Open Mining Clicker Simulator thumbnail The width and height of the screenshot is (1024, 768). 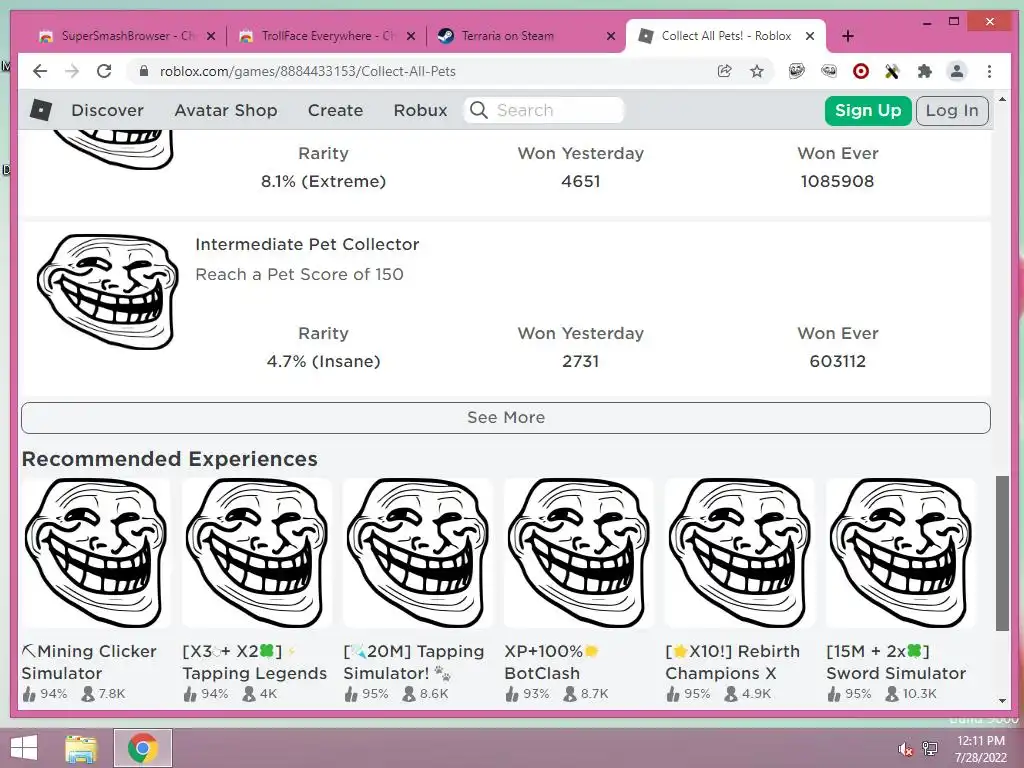(x=96, y=552)
